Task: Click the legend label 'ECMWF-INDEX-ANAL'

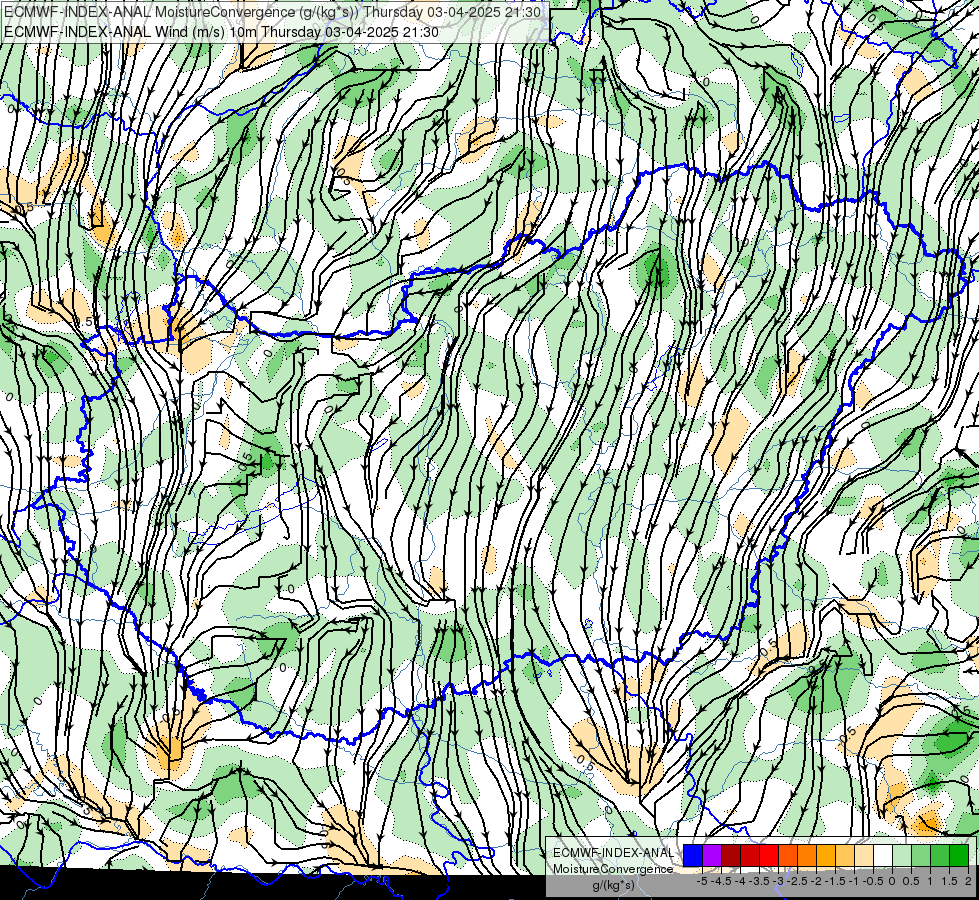Action: click(x=613, y=853)
